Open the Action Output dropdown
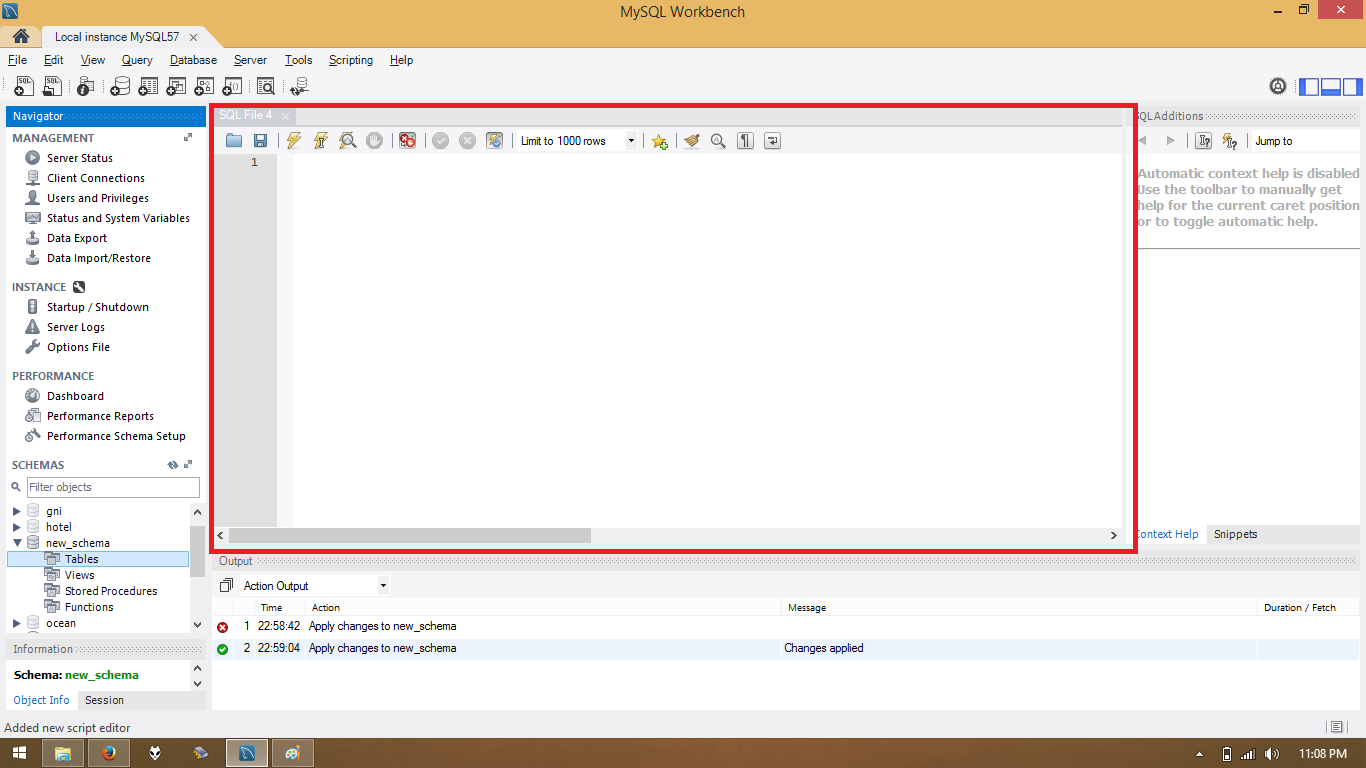Viewport: 1366px width, 768px height. tap(383, 585)
